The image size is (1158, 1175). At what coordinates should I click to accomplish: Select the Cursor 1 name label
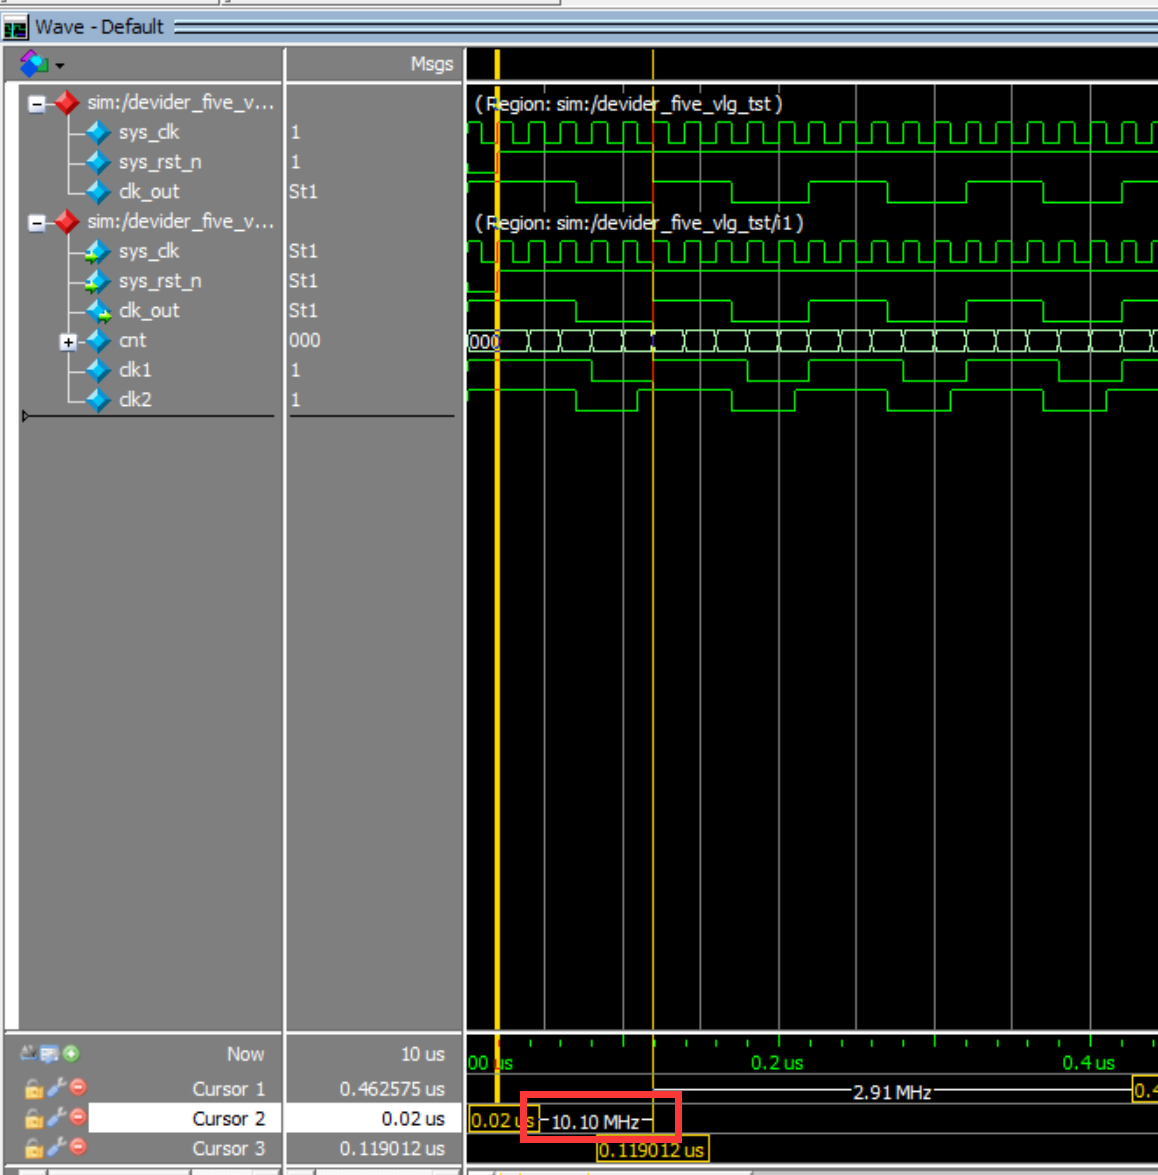click(229, 1089)
